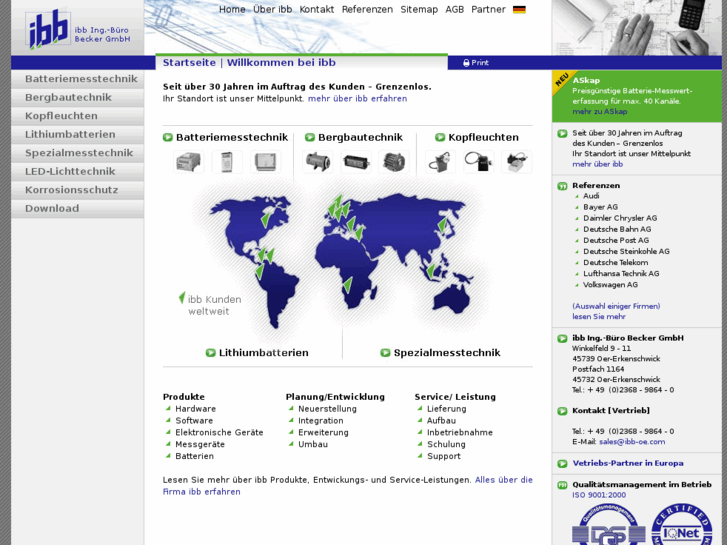Click the Kopfleuchten section heading

coord(484,137)
